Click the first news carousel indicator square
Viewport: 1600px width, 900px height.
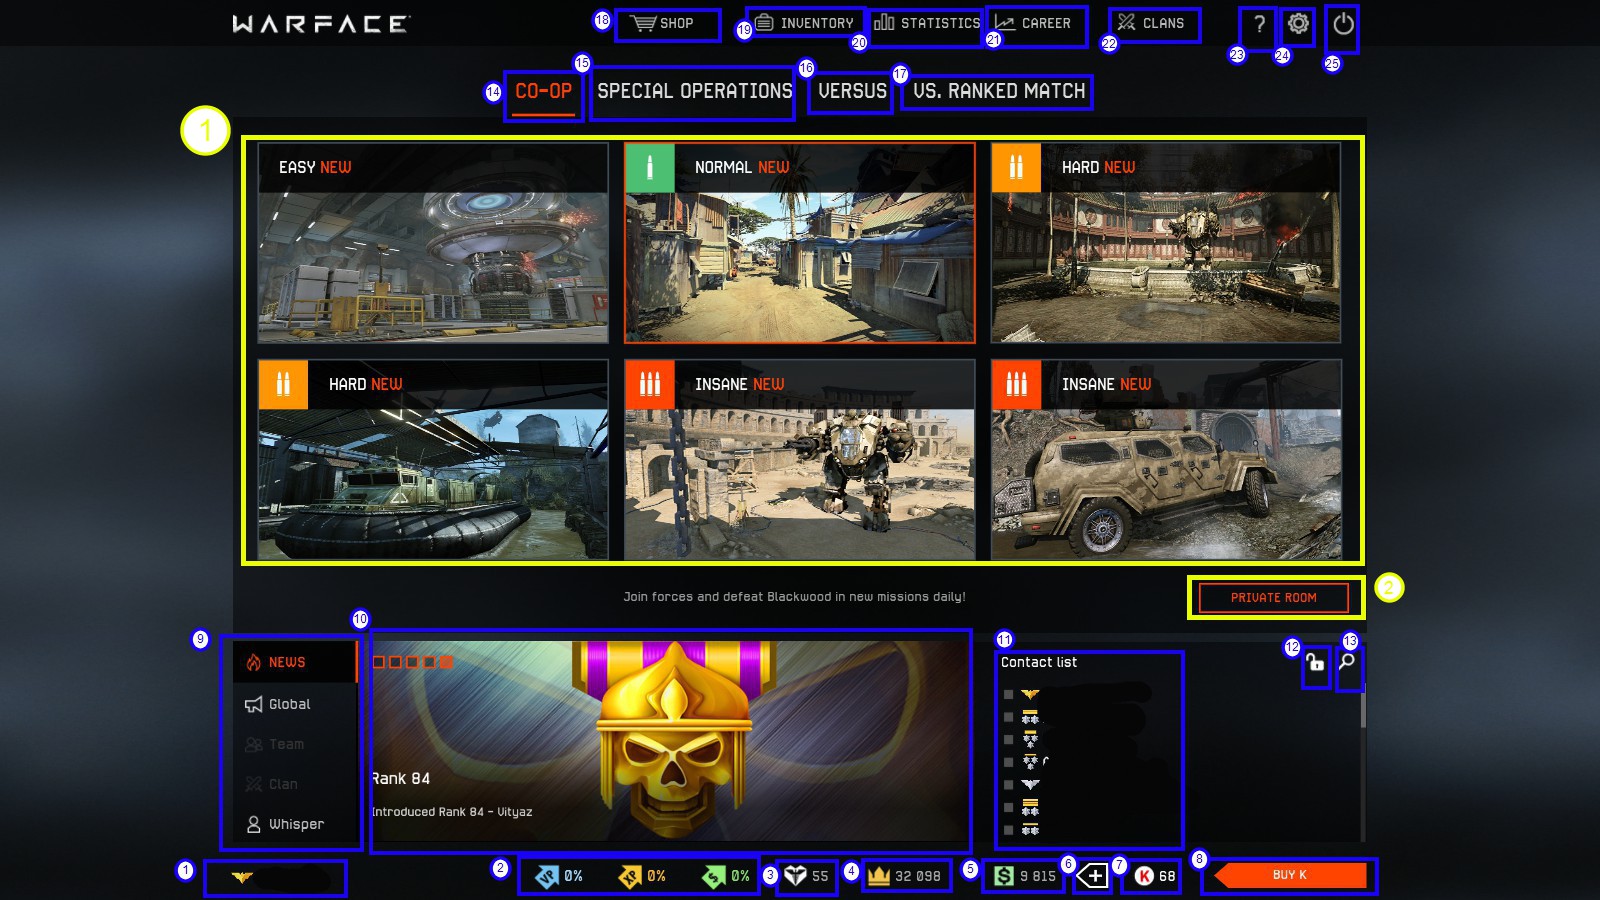click(x=379, y=662)
